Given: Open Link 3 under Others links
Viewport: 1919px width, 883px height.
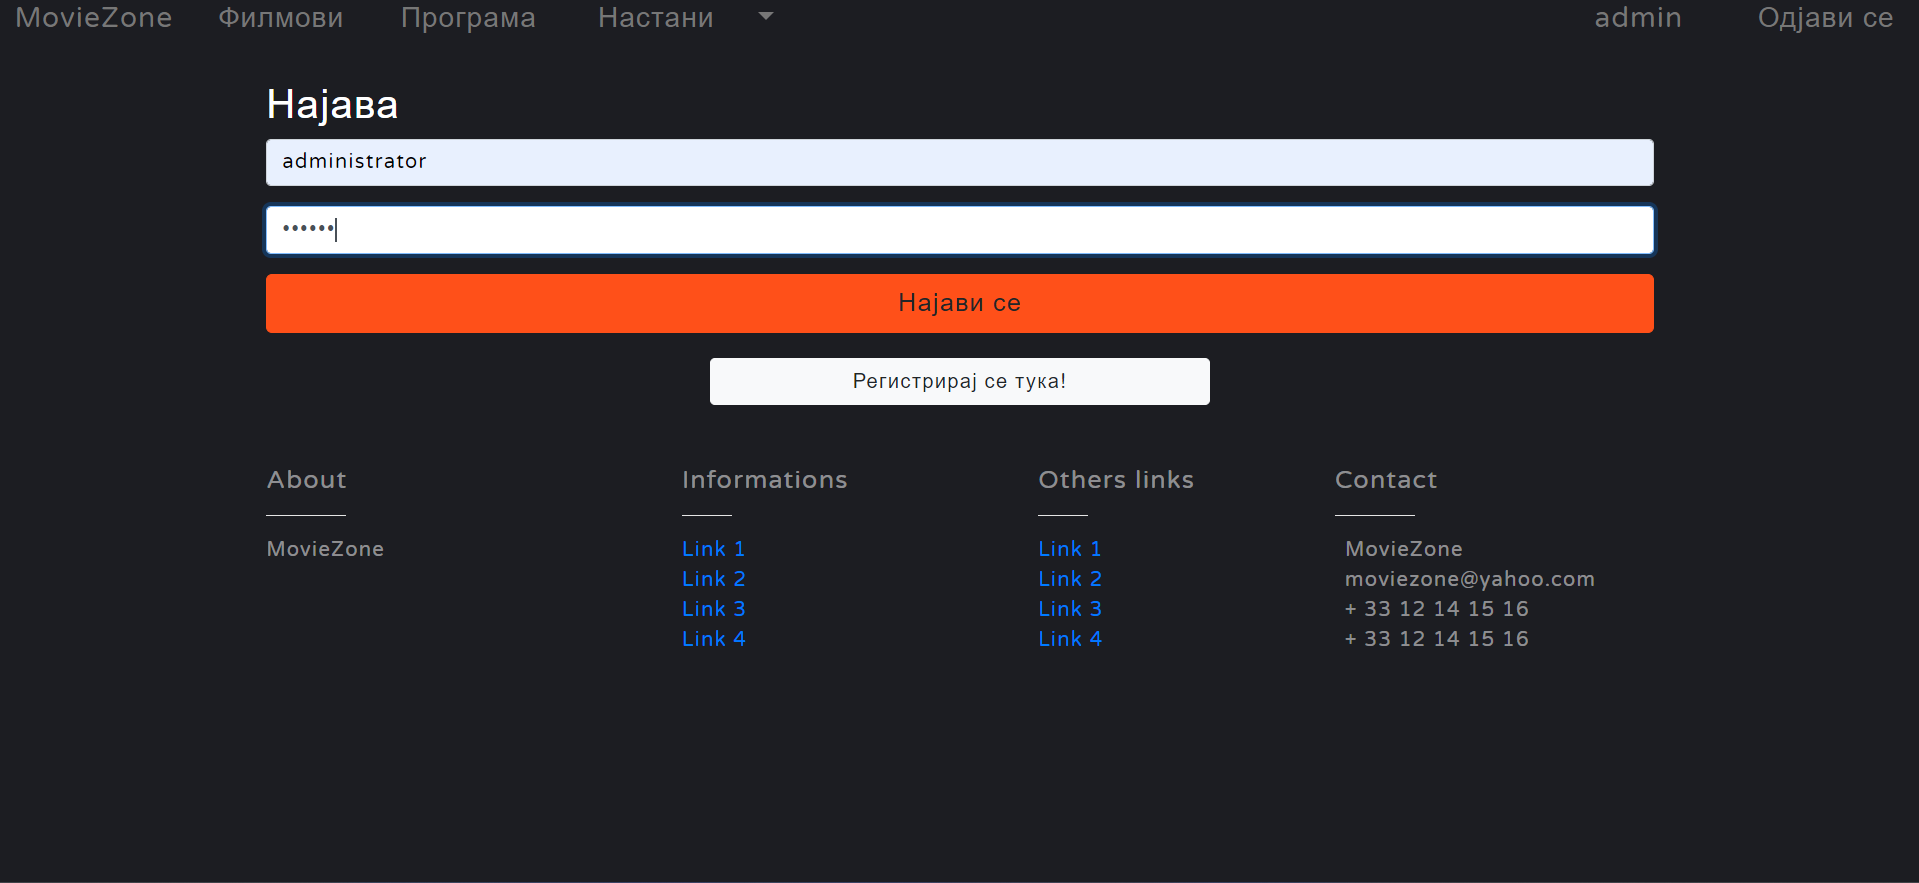Looking at the screenshot, I should point(1069,609).
